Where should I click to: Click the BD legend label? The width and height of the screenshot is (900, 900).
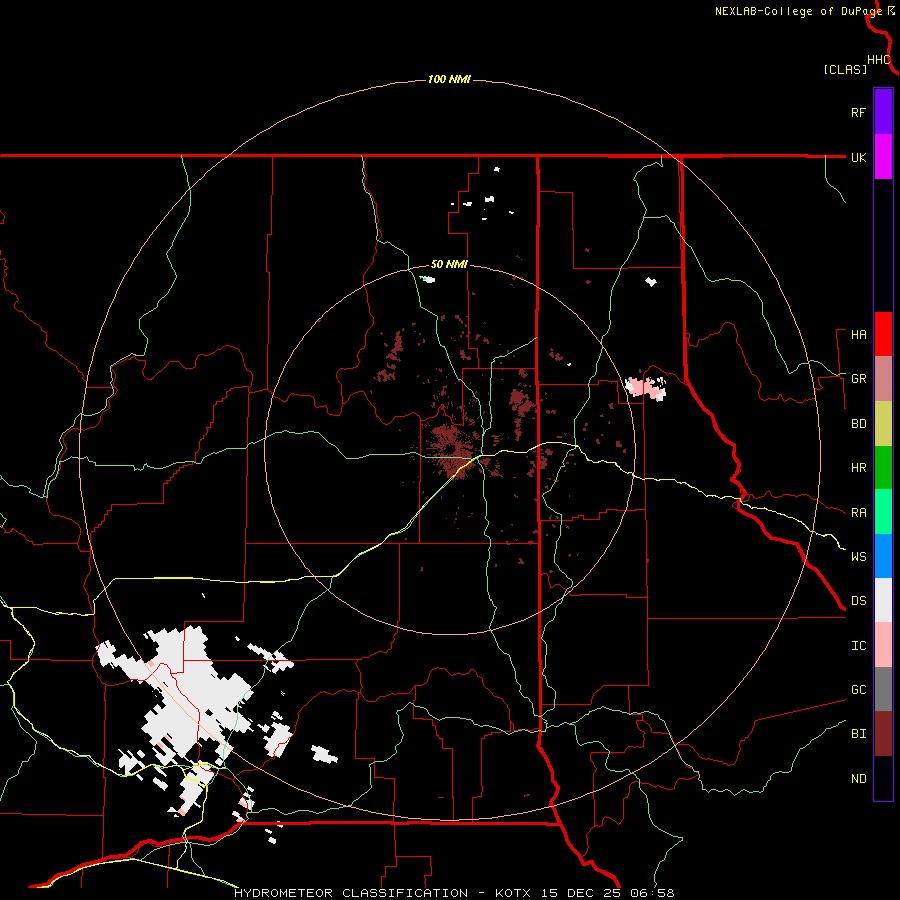(858, 424)
